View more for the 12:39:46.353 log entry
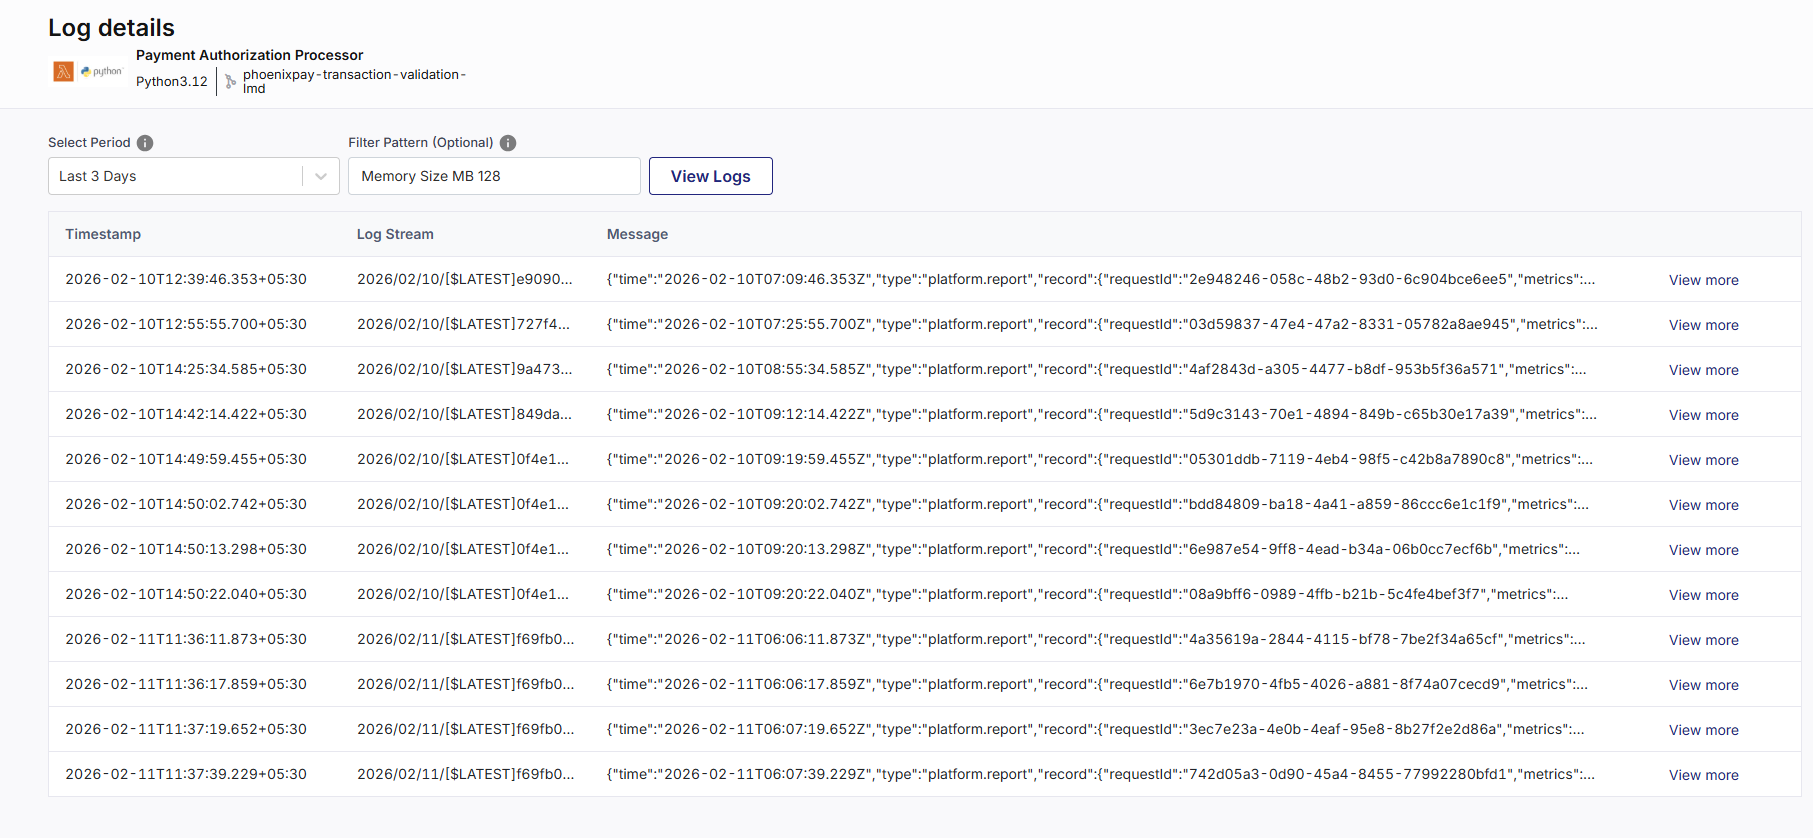The image size is (1813, 838). [x=1703, y=280]
